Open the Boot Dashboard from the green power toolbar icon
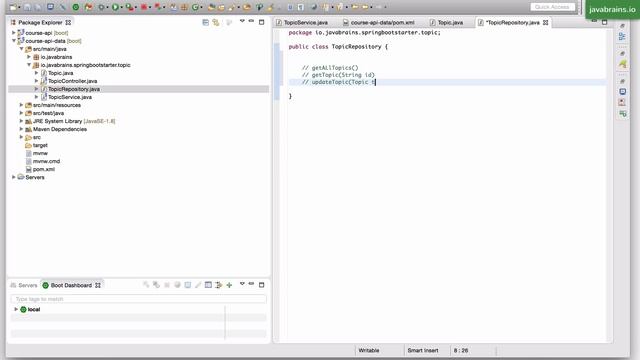The image size is (640, 360). tap(76, 7)
